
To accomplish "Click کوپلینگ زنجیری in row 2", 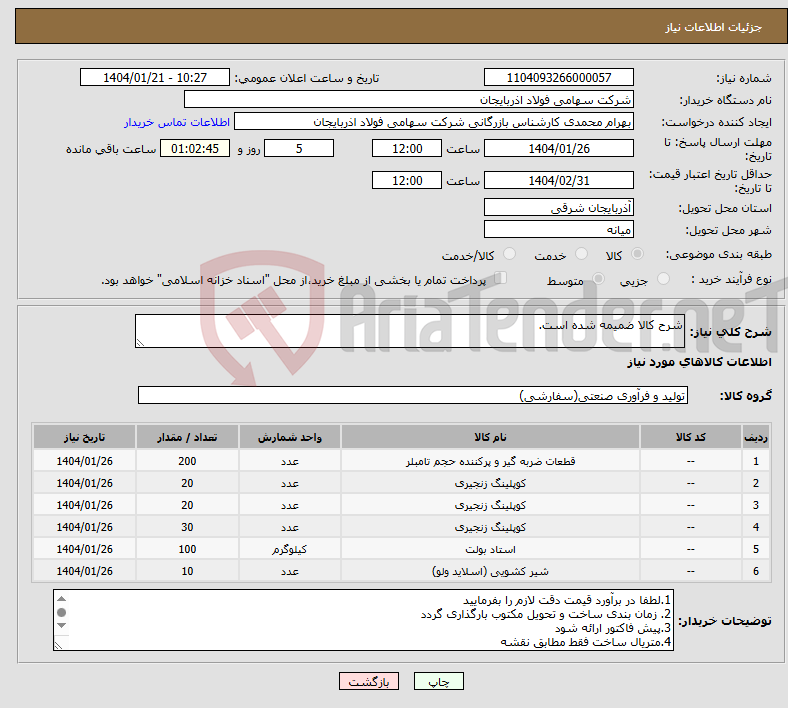I will [490, 483].
